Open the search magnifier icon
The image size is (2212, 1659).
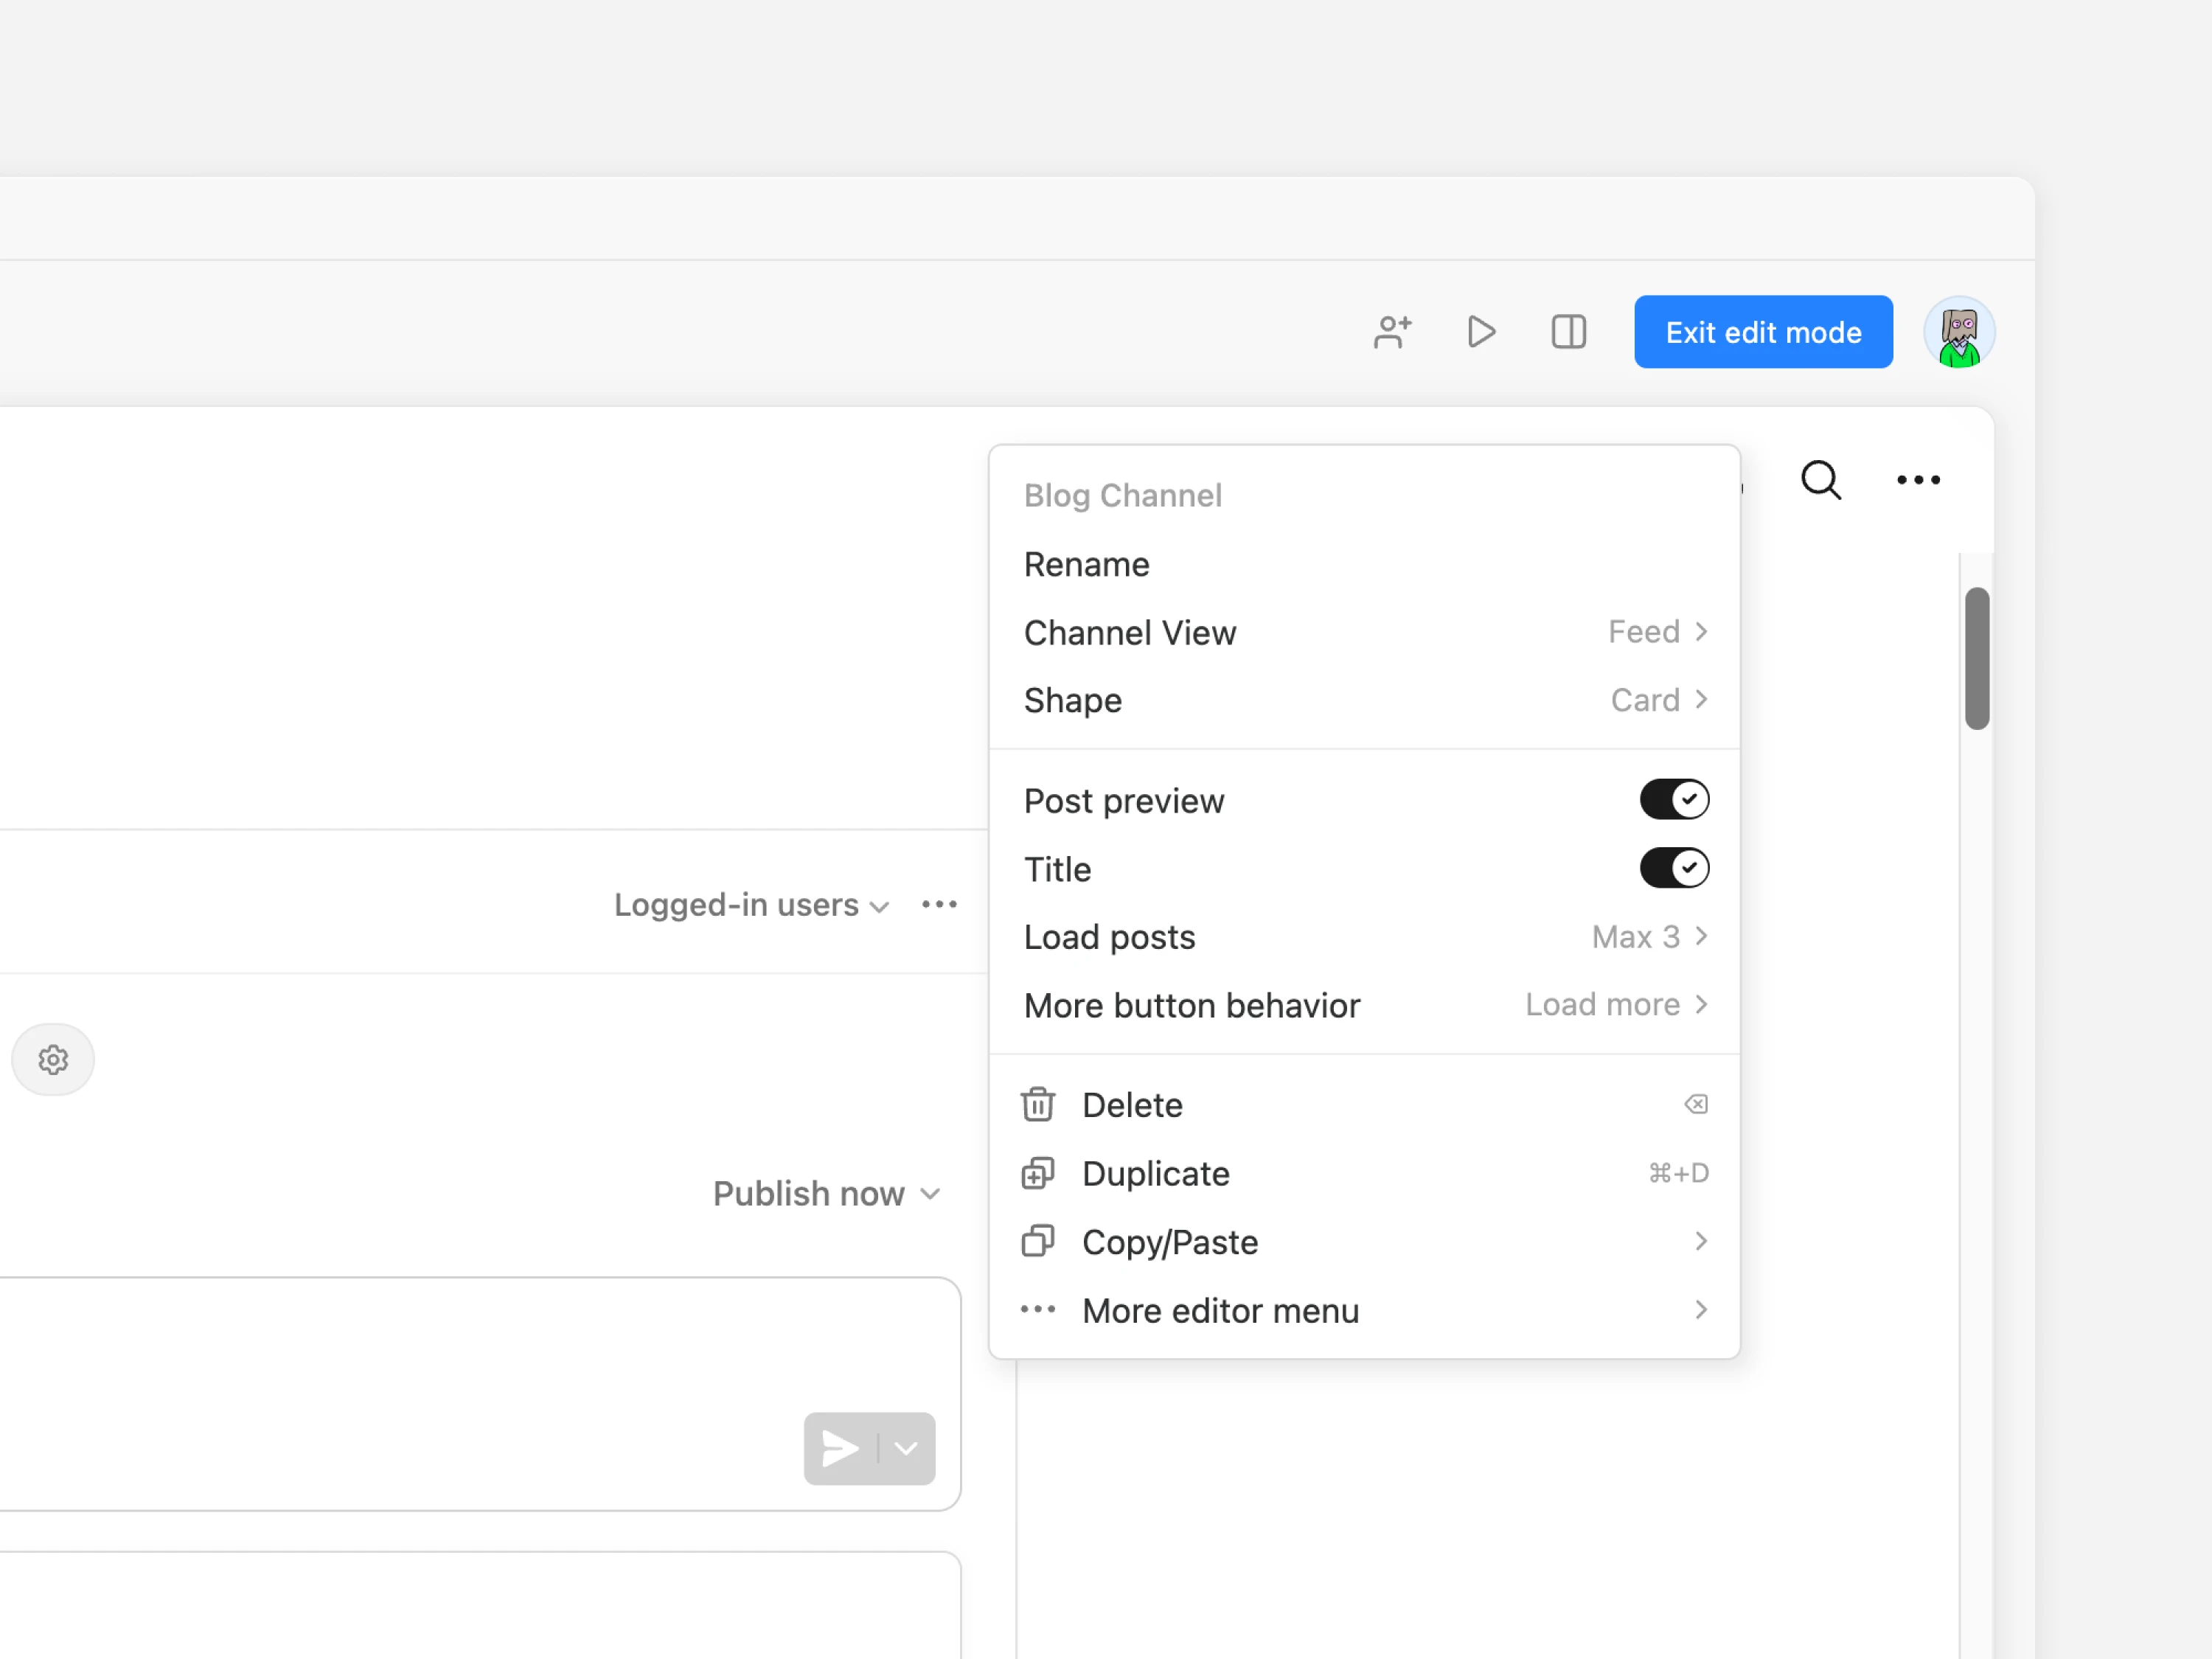(x=1820, y=481)
